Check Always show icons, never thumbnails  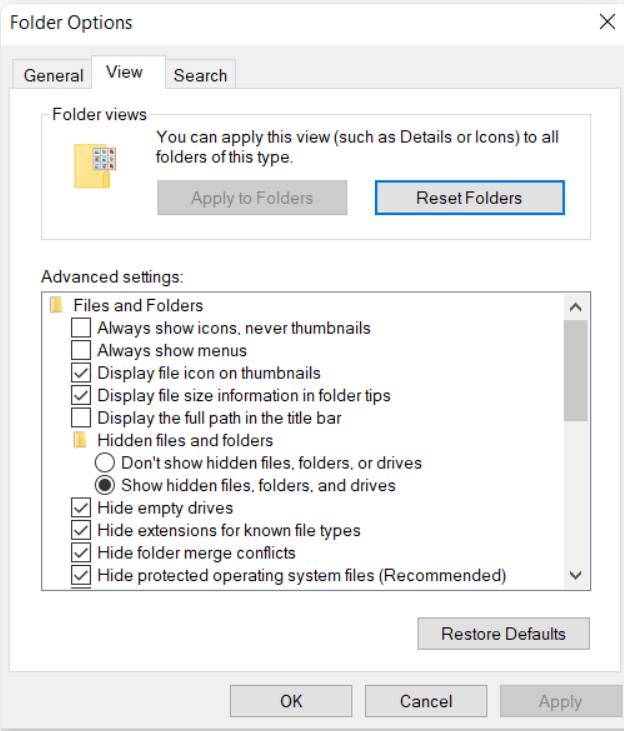81,328
